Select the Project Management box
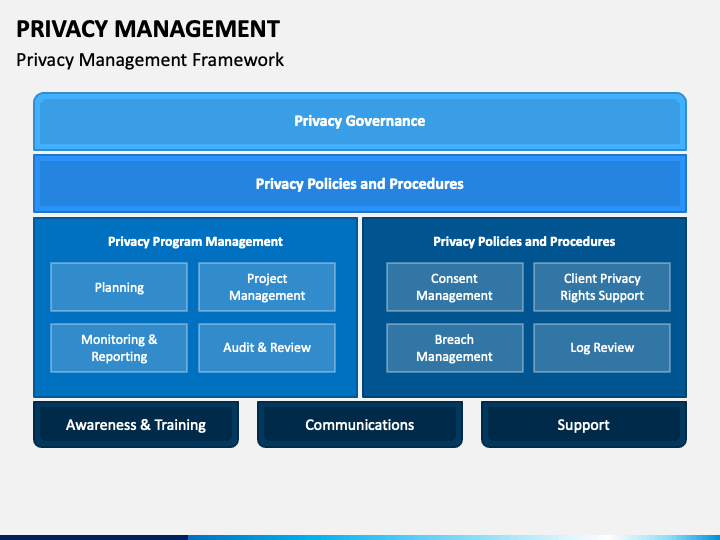The height and width of the screenshot is (540, 720). tap(267, 287)
